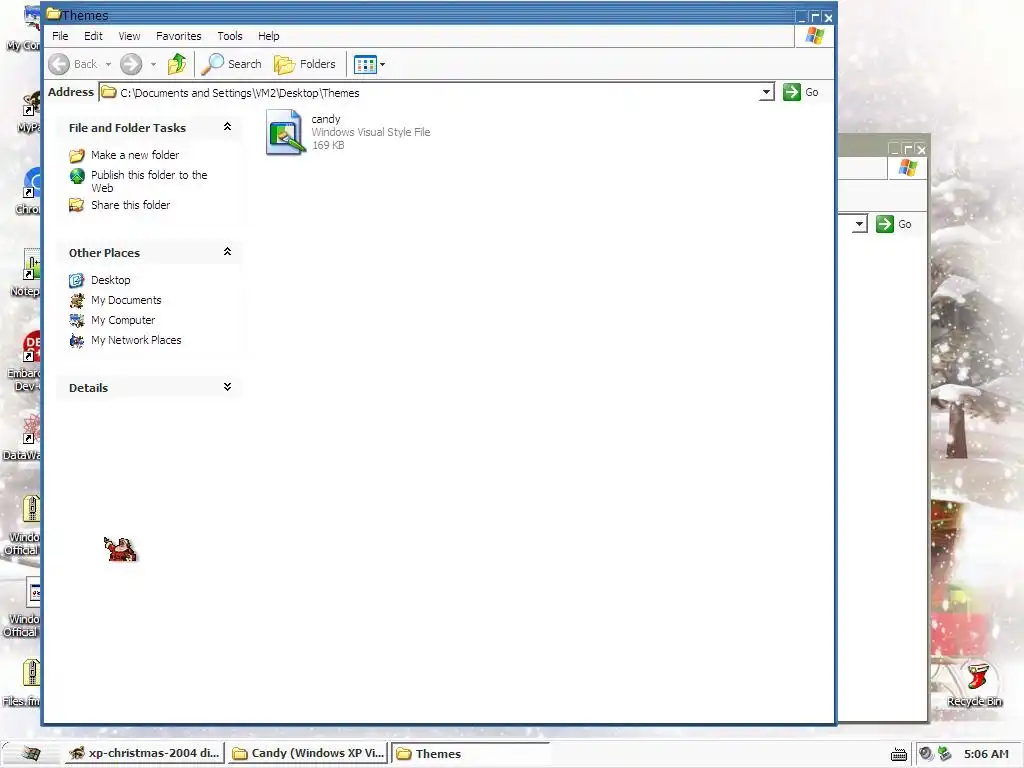This screenshot has width=1024, height=768.
Task: Switch to Candy (Windows XP Vi... taskbar button
Action: [309, 753]
